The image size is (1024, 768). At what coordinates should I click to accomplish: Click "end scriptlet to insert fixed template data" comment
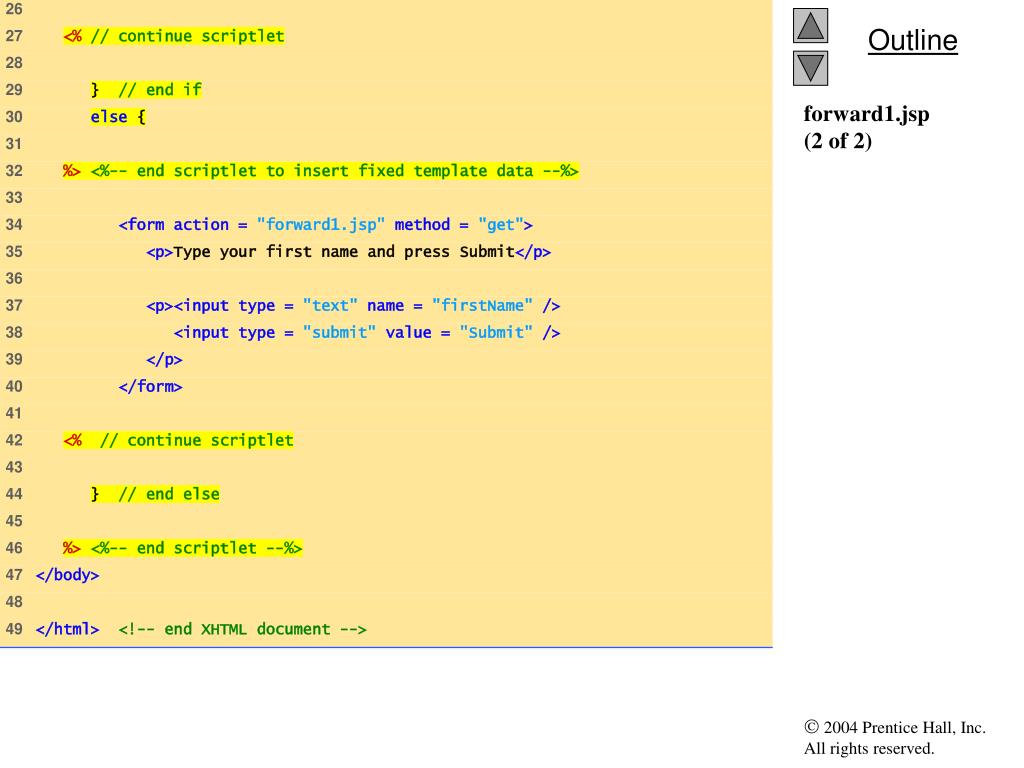(334, 171)
